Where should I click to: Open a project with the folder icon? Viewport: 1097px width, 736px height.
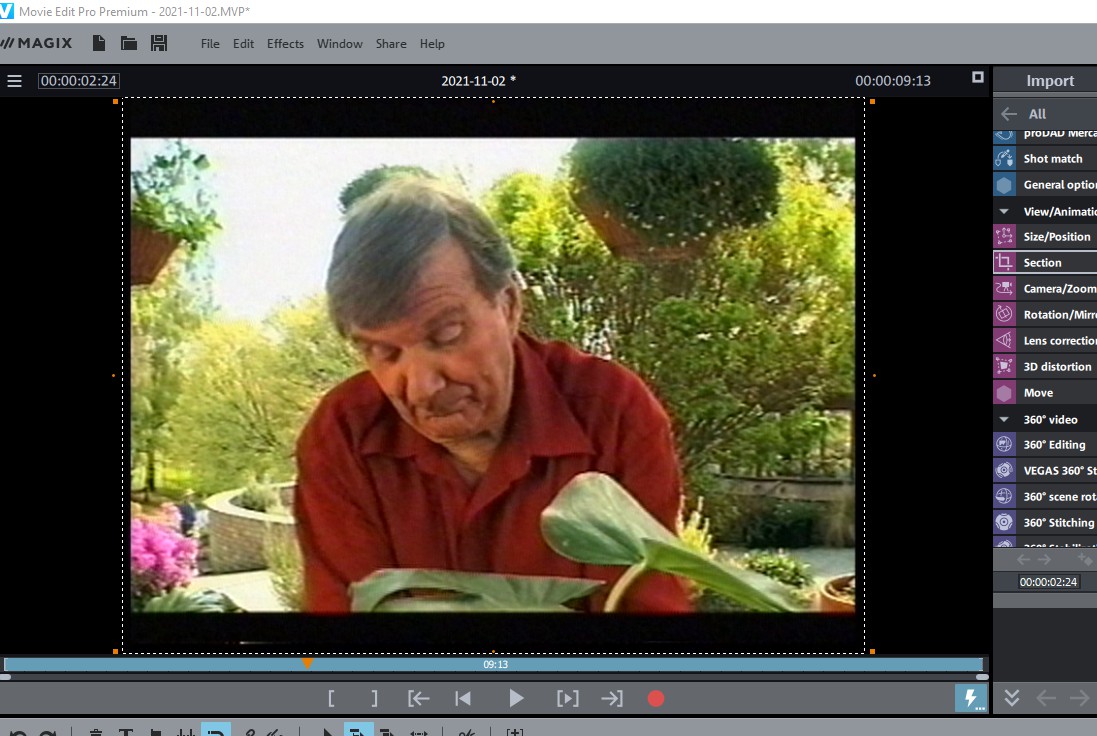tap(129, 43)
